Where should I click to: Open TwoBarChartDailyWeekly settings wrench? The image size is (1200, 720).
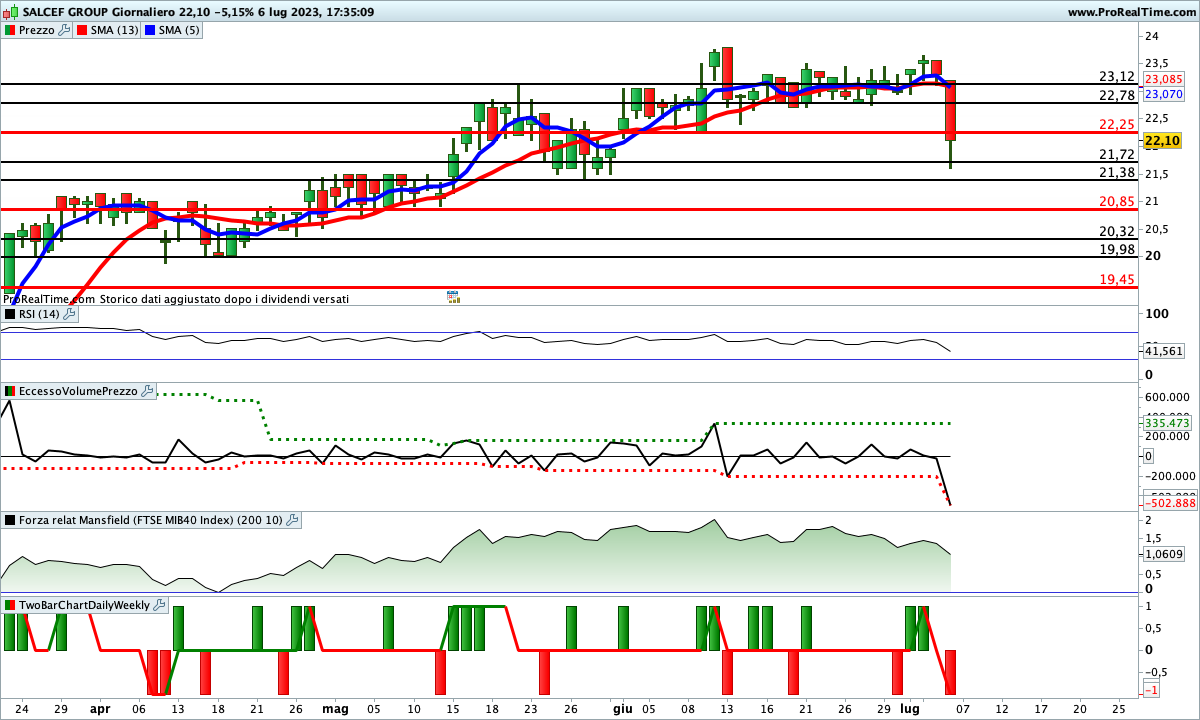(x=160, y=605)
